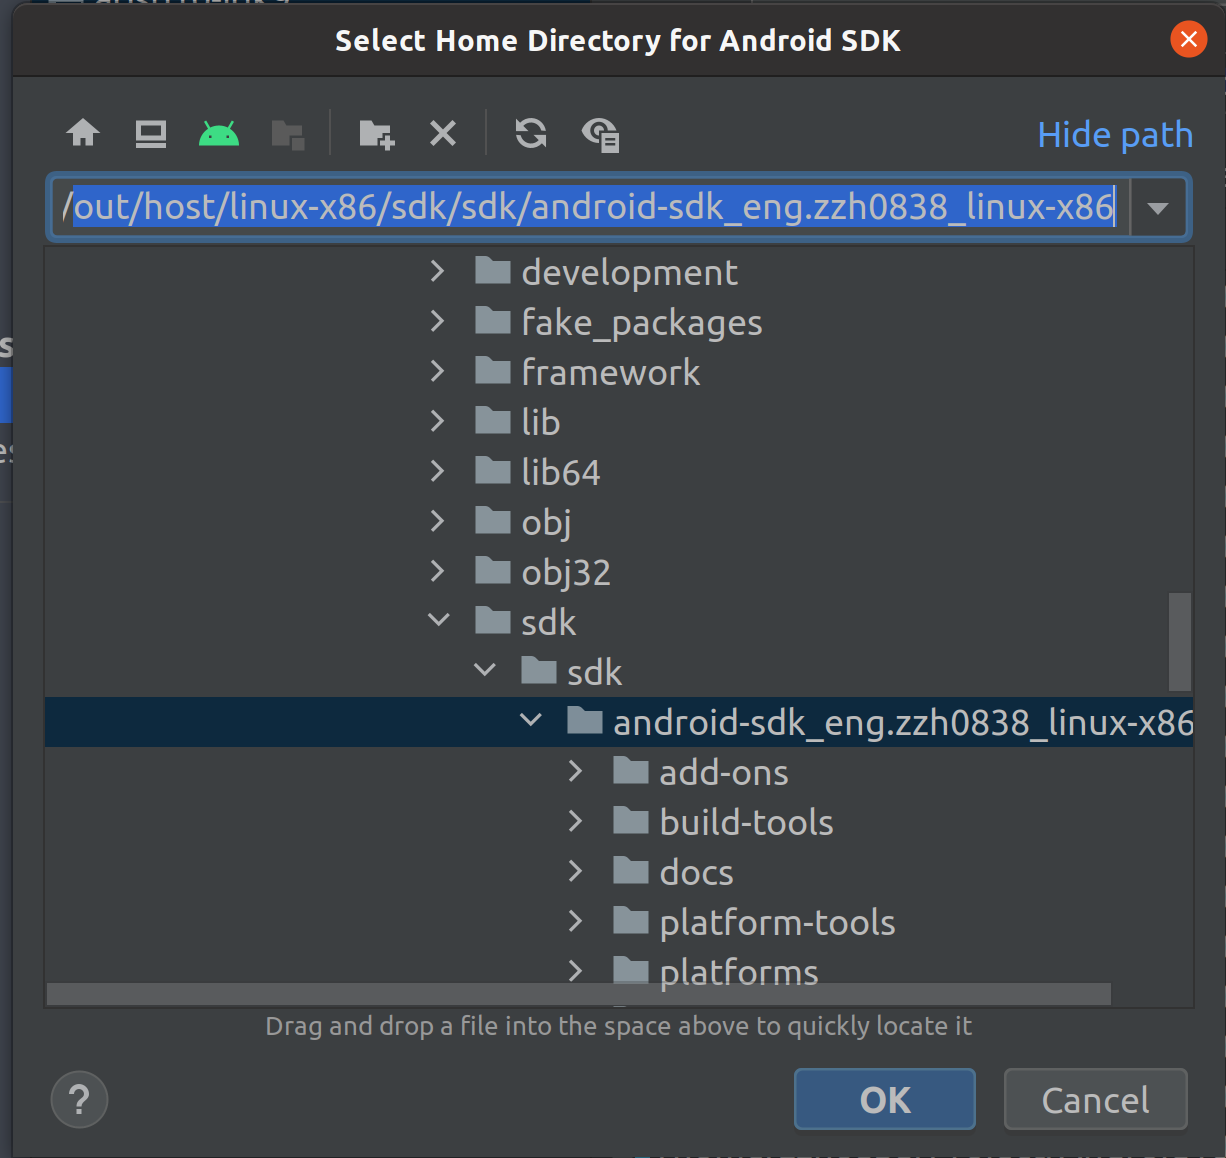Create a new folder via toolbar icon

[x=377, y=134]
